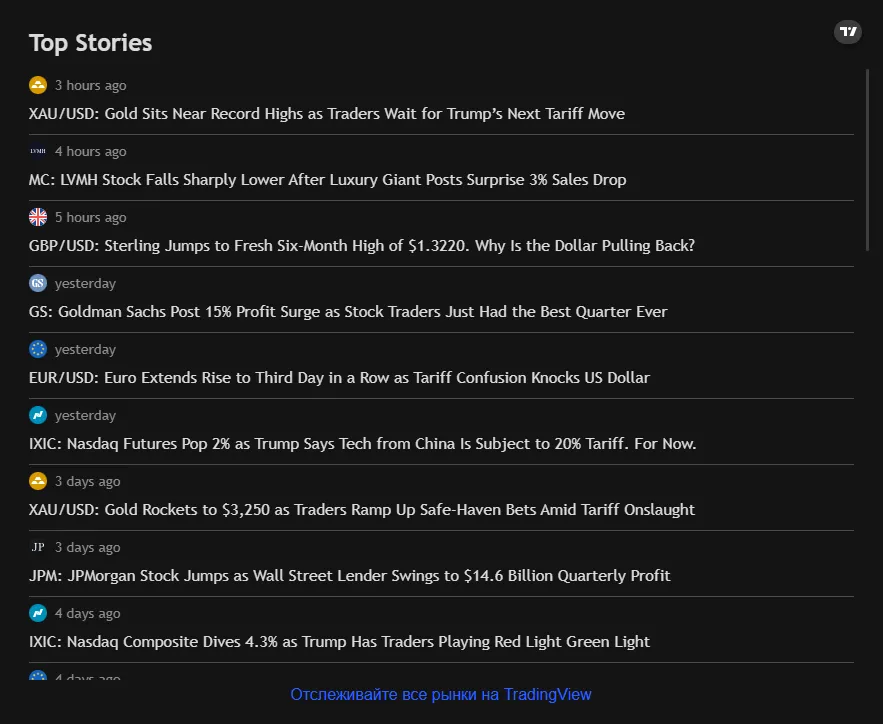Click gold icon beside 3 hours ago story

pos(38,85)
